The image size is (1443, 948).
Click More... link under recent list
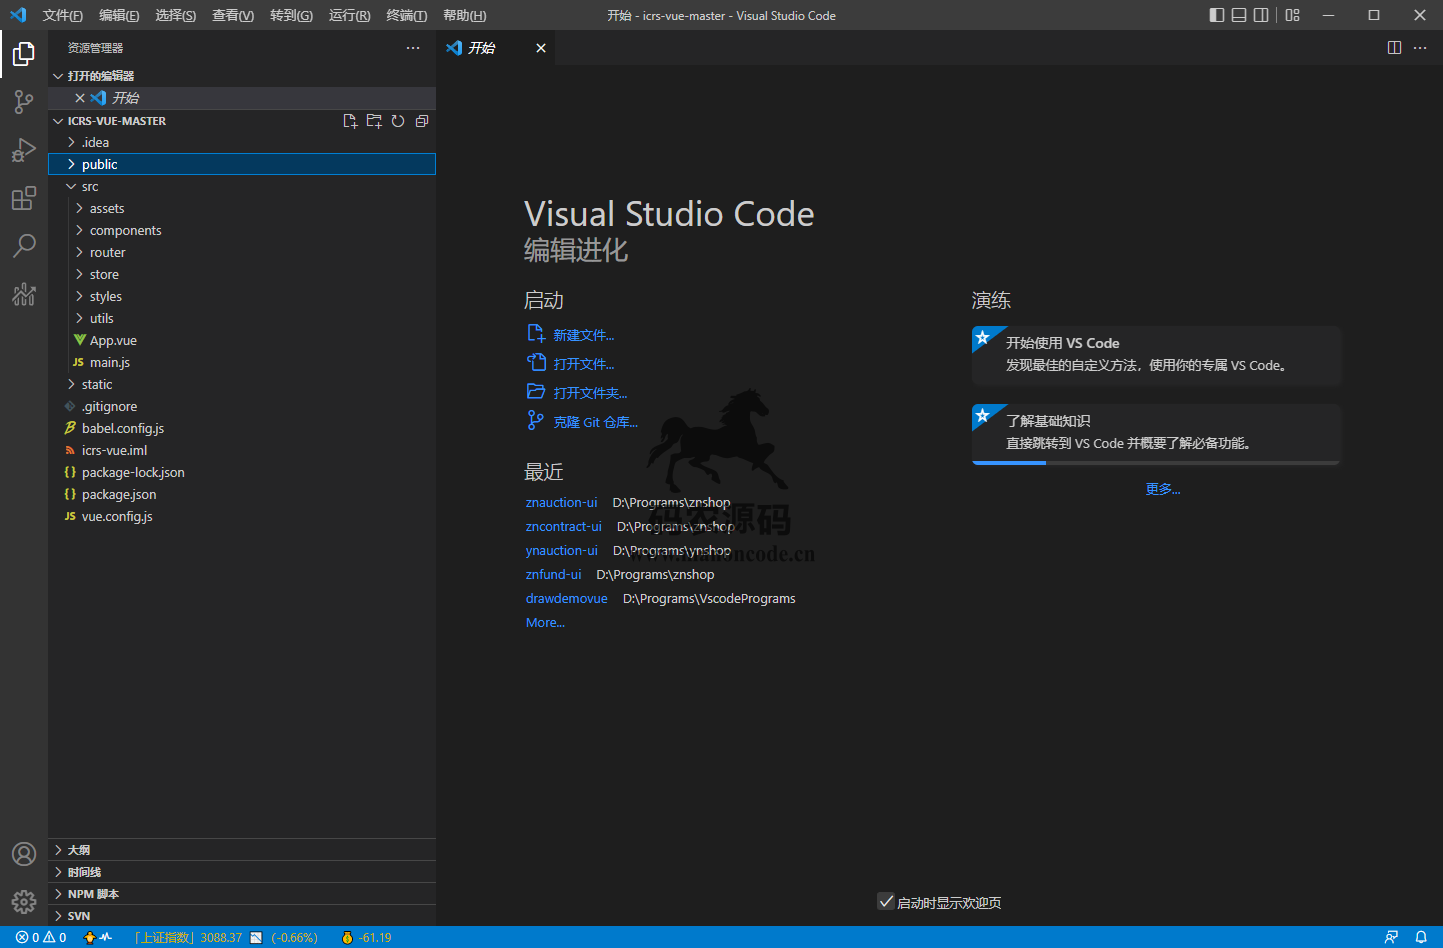coord(545,623)
